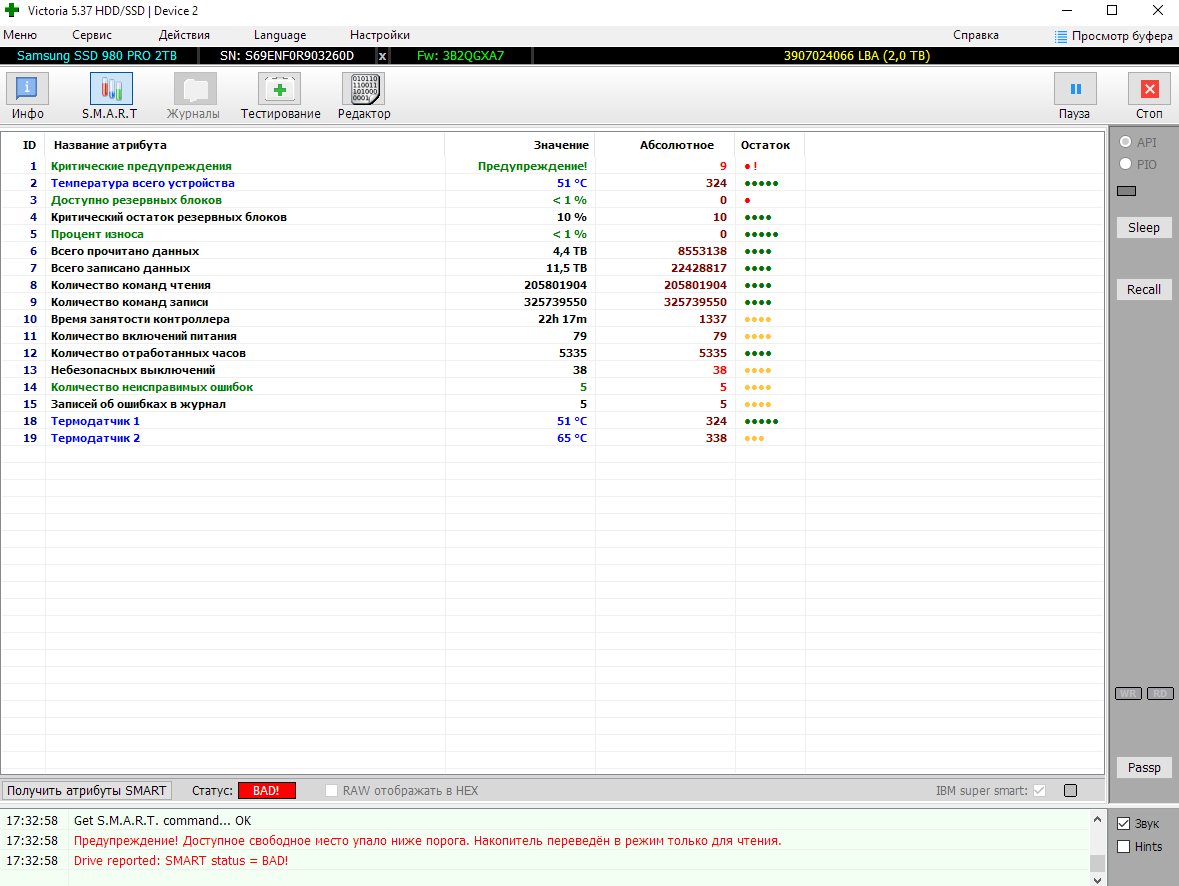1179x886 pixels.
Task: Click the Fw: 3B2QGXA7 firmware label
Action: [x=460, y=56]
